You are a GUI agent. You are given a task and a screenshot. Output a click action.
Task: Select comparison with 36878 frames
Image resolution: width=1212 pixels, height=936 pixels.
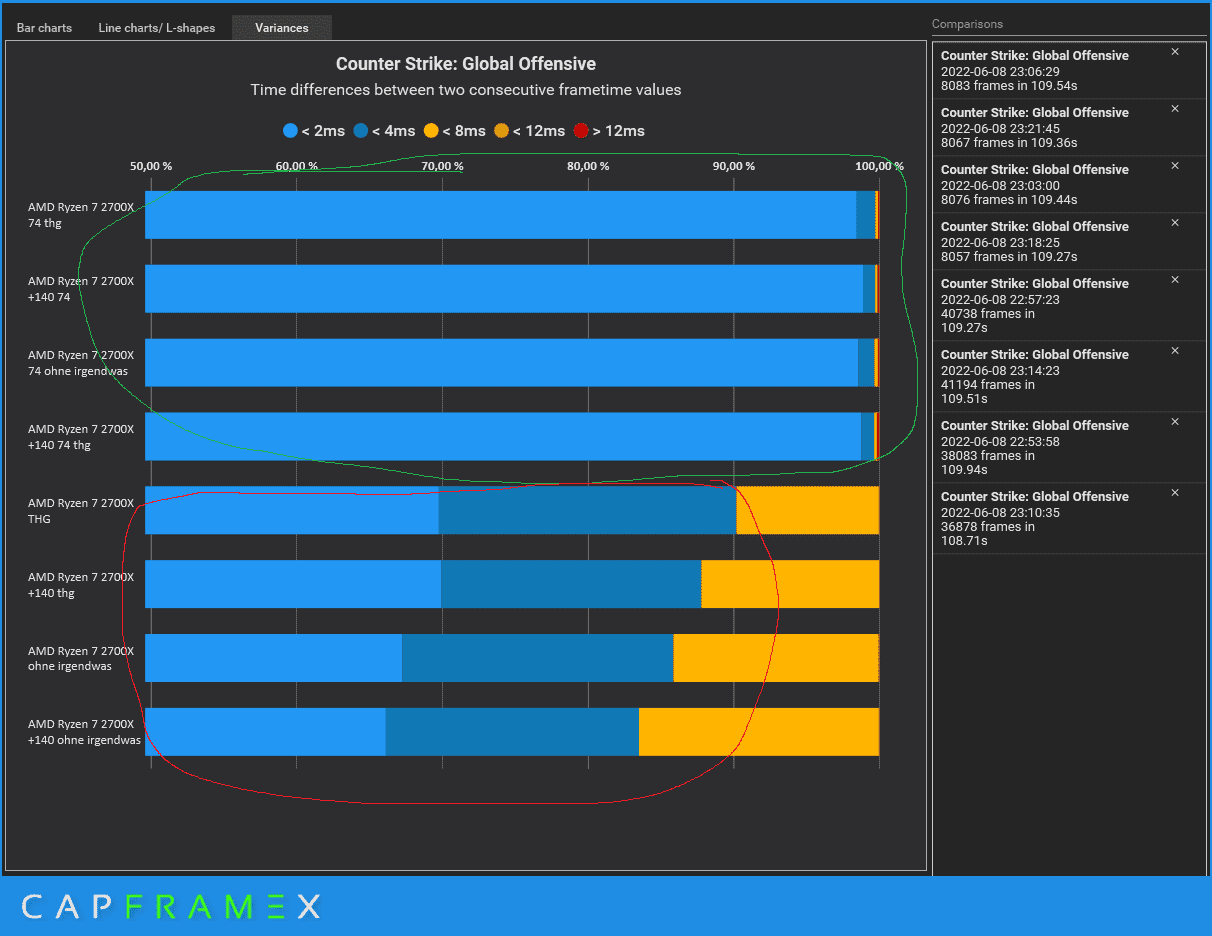[1069, 518]
